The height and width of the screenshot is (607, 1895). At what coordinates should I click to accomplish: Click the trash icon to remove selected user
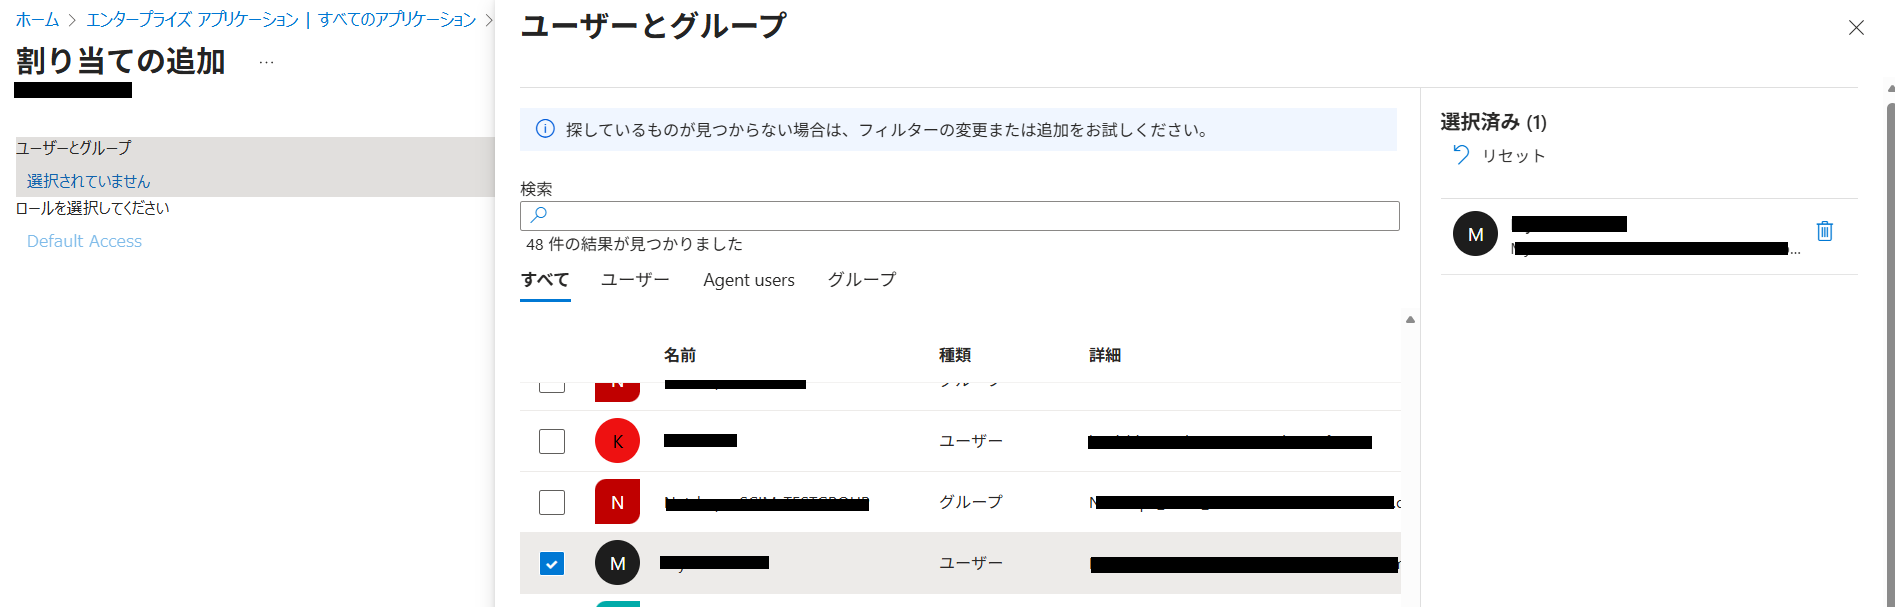pos(1824,231)
